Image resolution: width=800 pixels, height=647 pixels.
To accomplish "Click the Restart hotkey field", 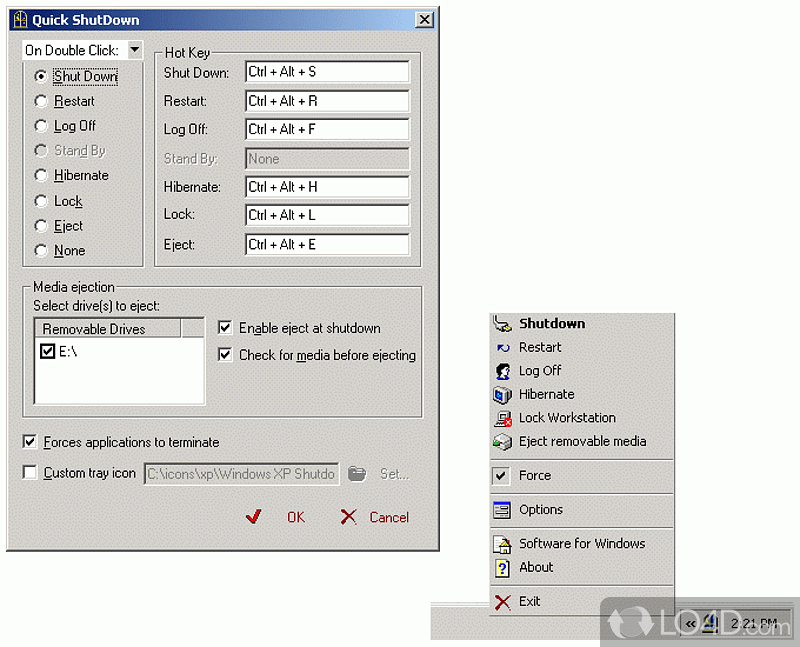I will pos(327,101).
